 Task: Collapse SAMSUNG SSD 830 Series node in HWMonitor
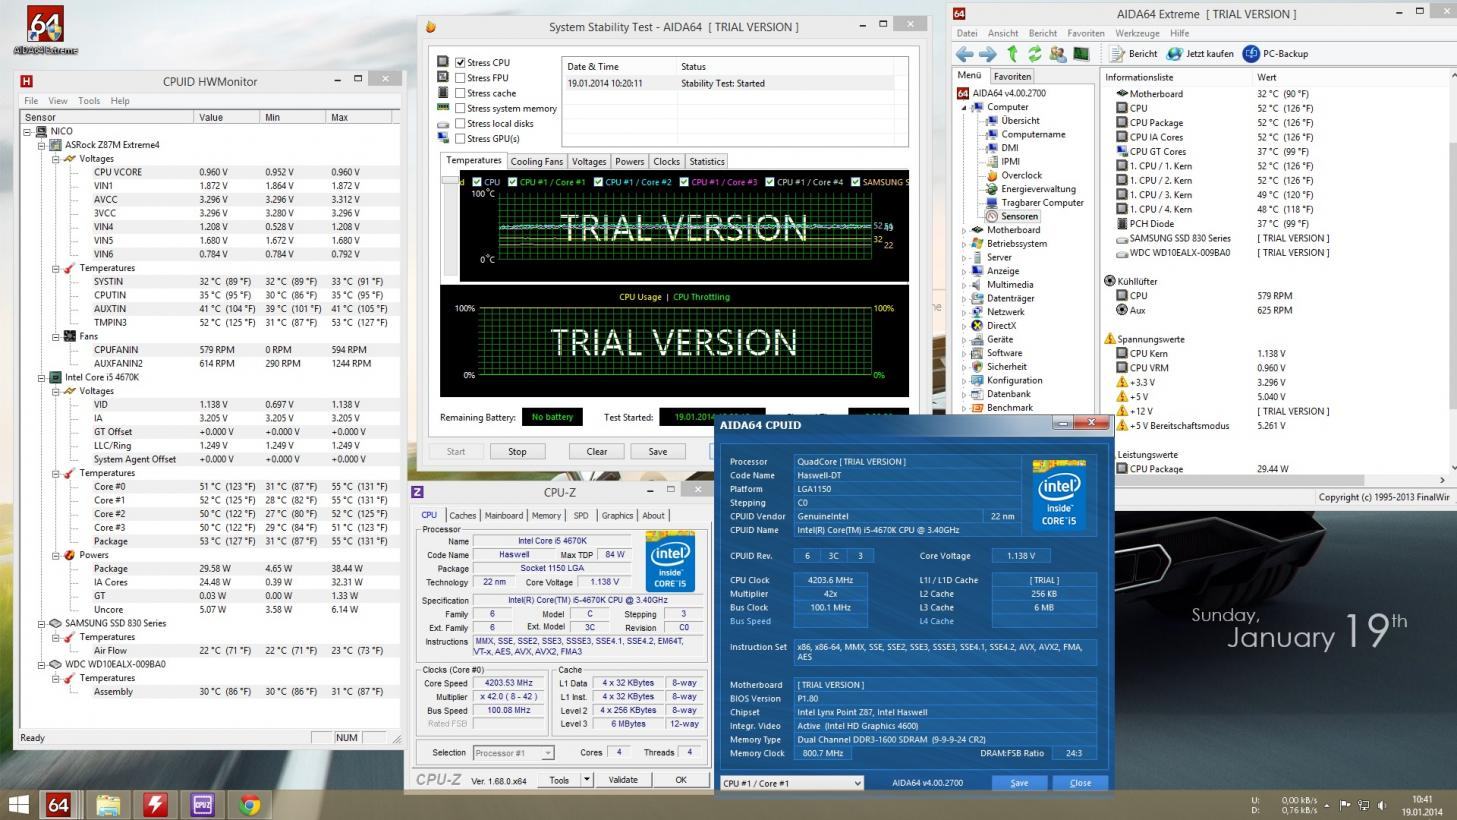(42, 623)
